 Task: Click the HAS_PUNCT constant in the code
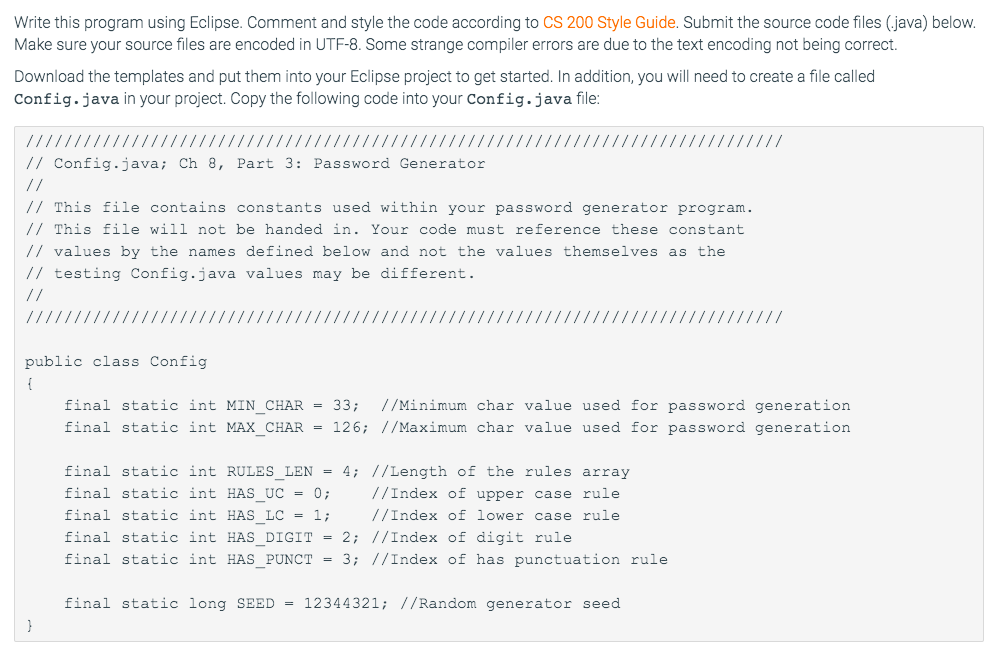coord(270,559)
